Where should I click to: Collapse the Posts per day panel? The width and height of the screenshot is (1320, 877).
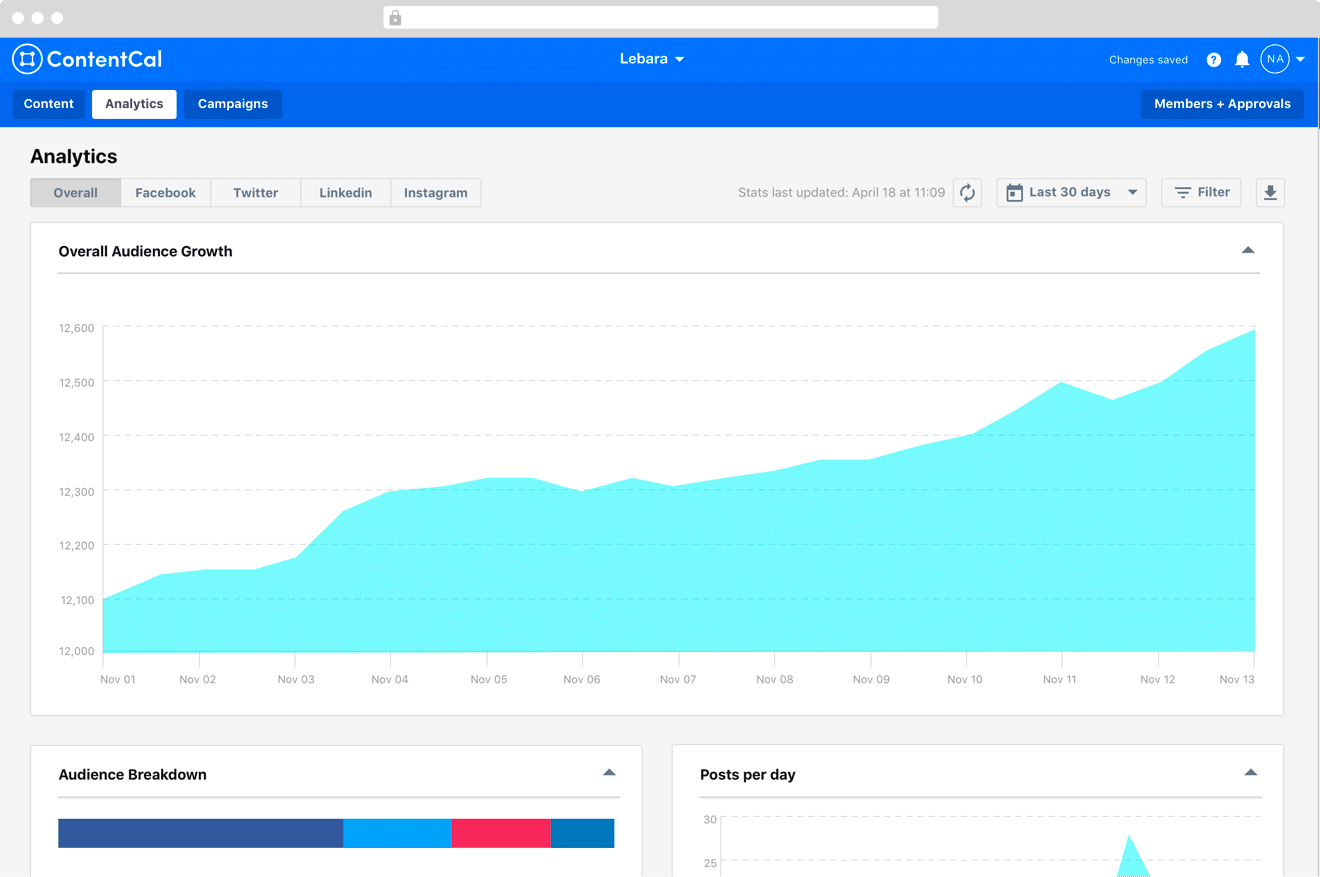(x=1250, y=773)
